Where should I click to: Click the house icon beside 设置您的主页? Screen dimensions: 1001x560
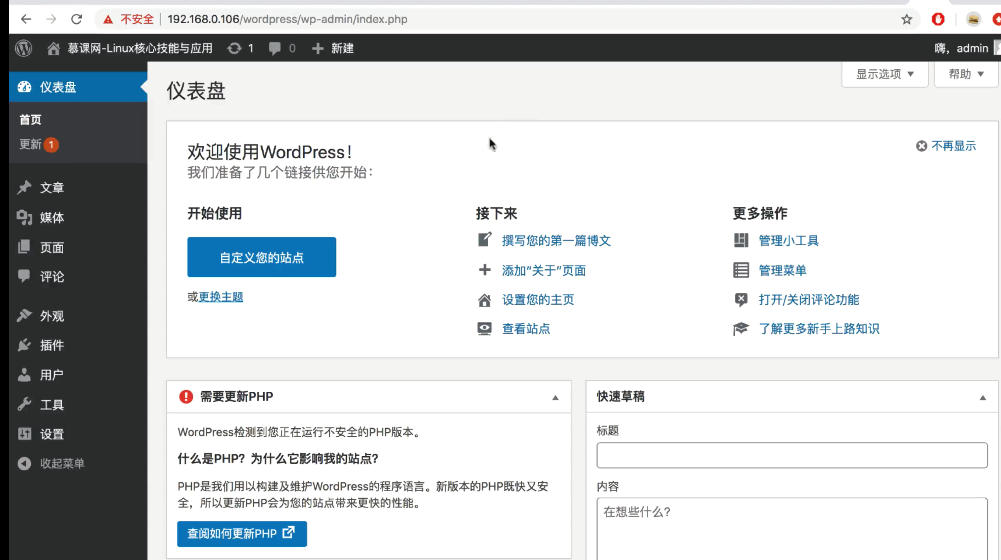485,300
